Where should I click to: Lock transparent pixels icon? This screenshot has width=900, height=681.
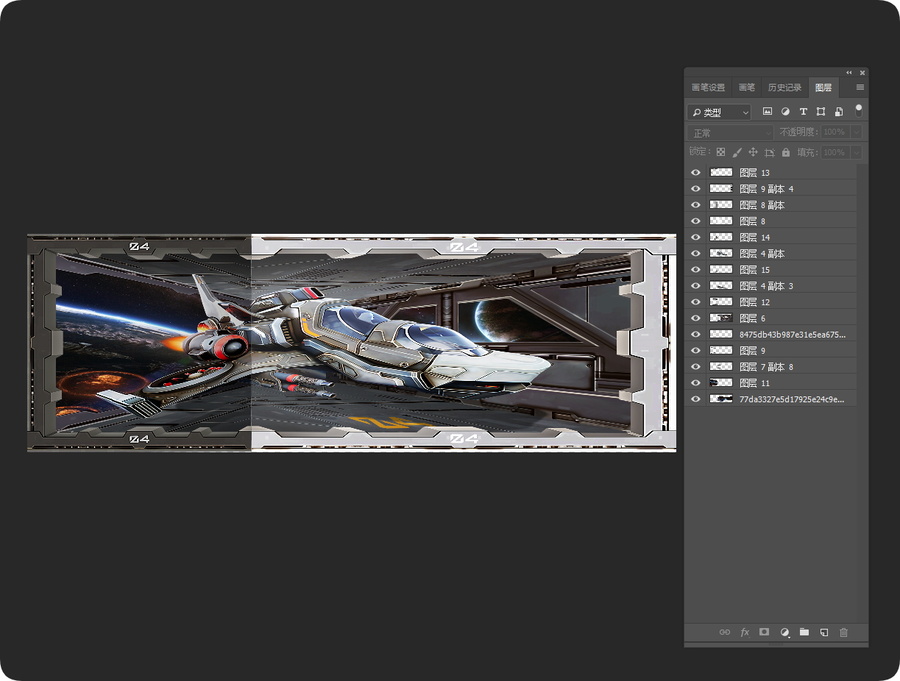coord(720,152)
